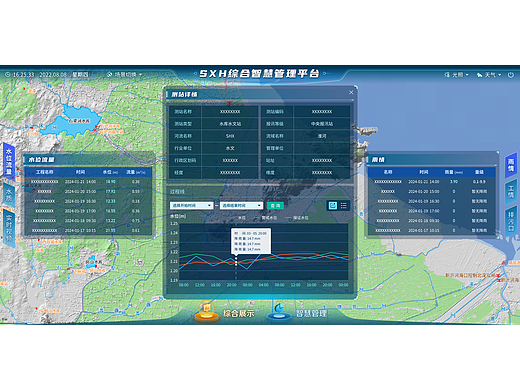Toggle the blue 保证水位 legend series
The height and width of the screenshot is (390, 520).
click(x=297, y=218)
